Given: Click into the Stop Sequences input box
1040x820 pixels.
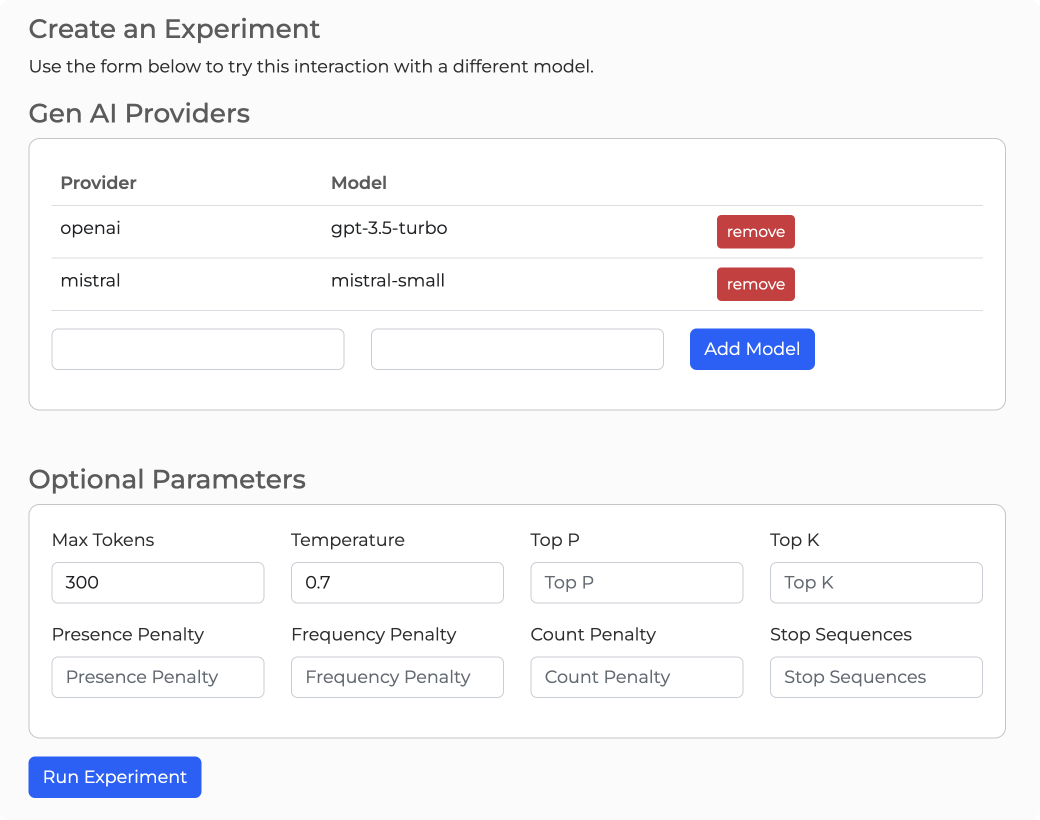Looking at the screenshot, I should coord(876,677).
